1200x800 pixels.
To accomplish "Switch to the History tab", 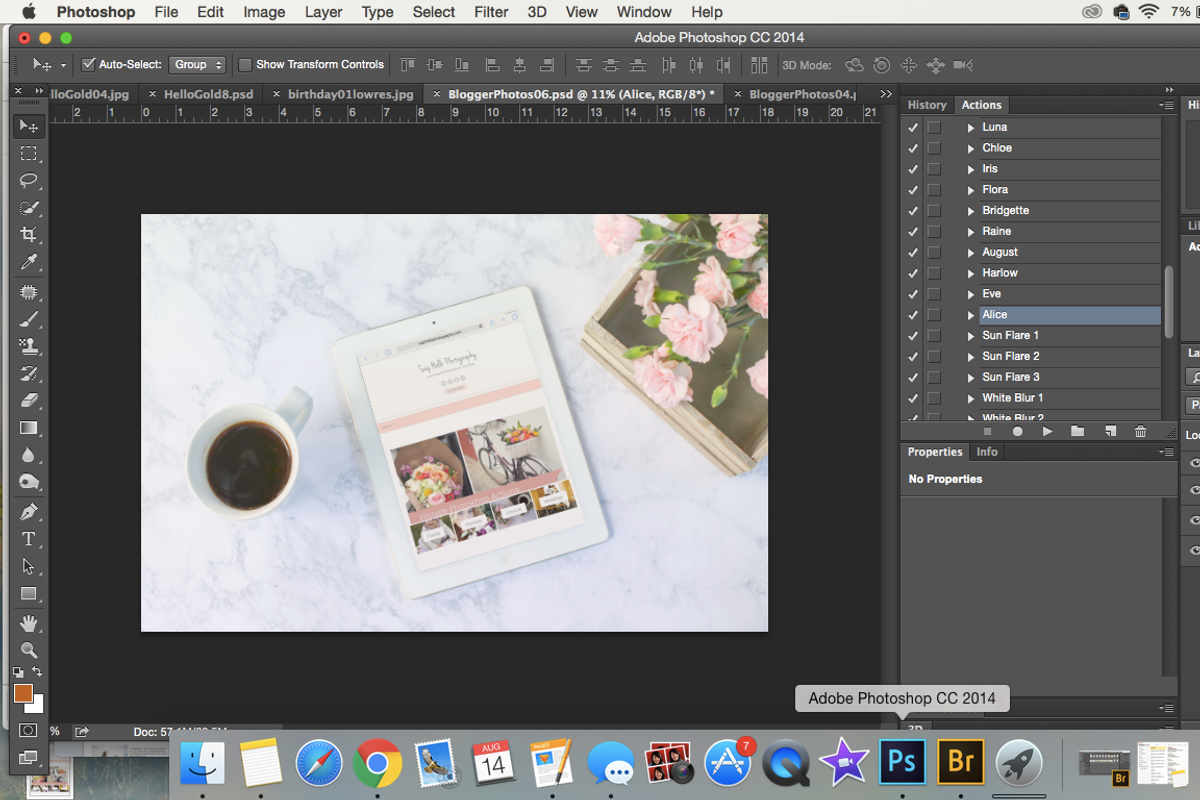I will pos(926,105).
